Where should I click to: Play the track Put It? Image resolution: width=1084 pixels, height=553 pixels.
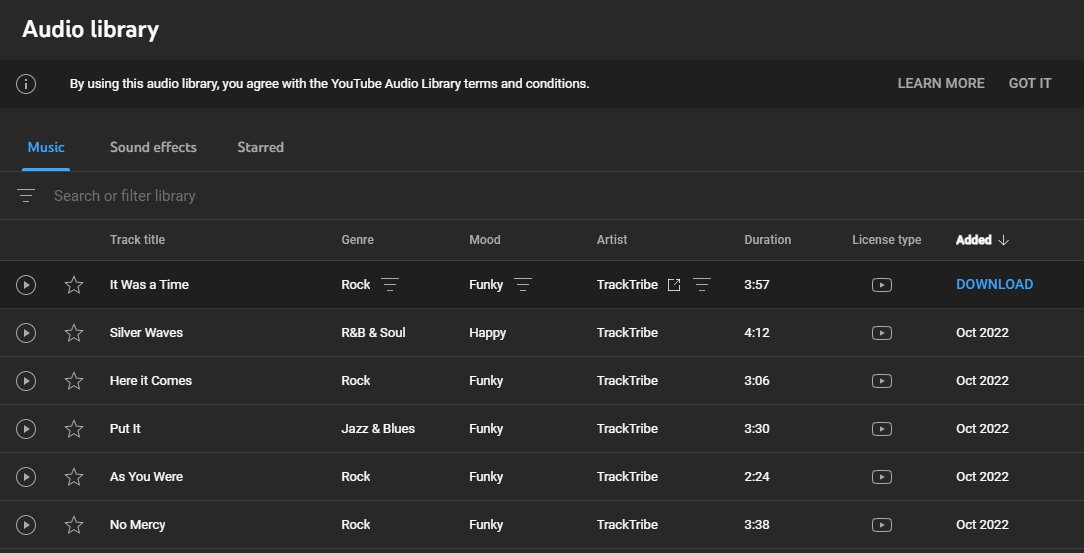tap(26, 429)
